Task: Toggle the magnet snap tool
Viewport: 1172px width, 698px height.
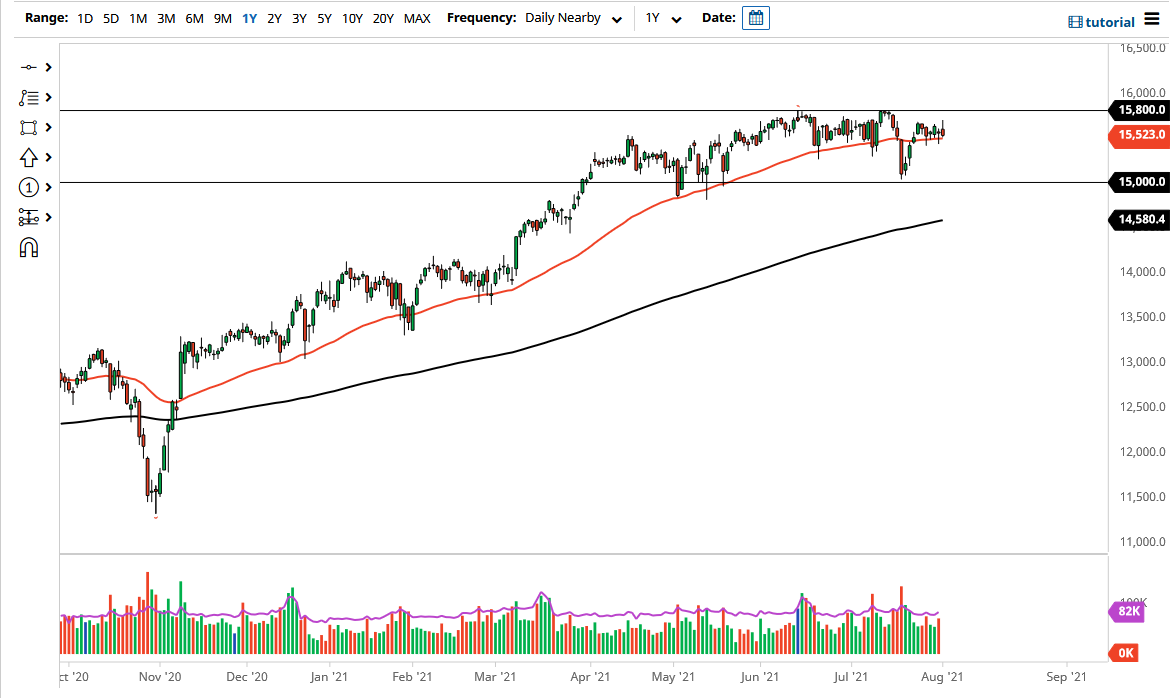Action: 28,246
